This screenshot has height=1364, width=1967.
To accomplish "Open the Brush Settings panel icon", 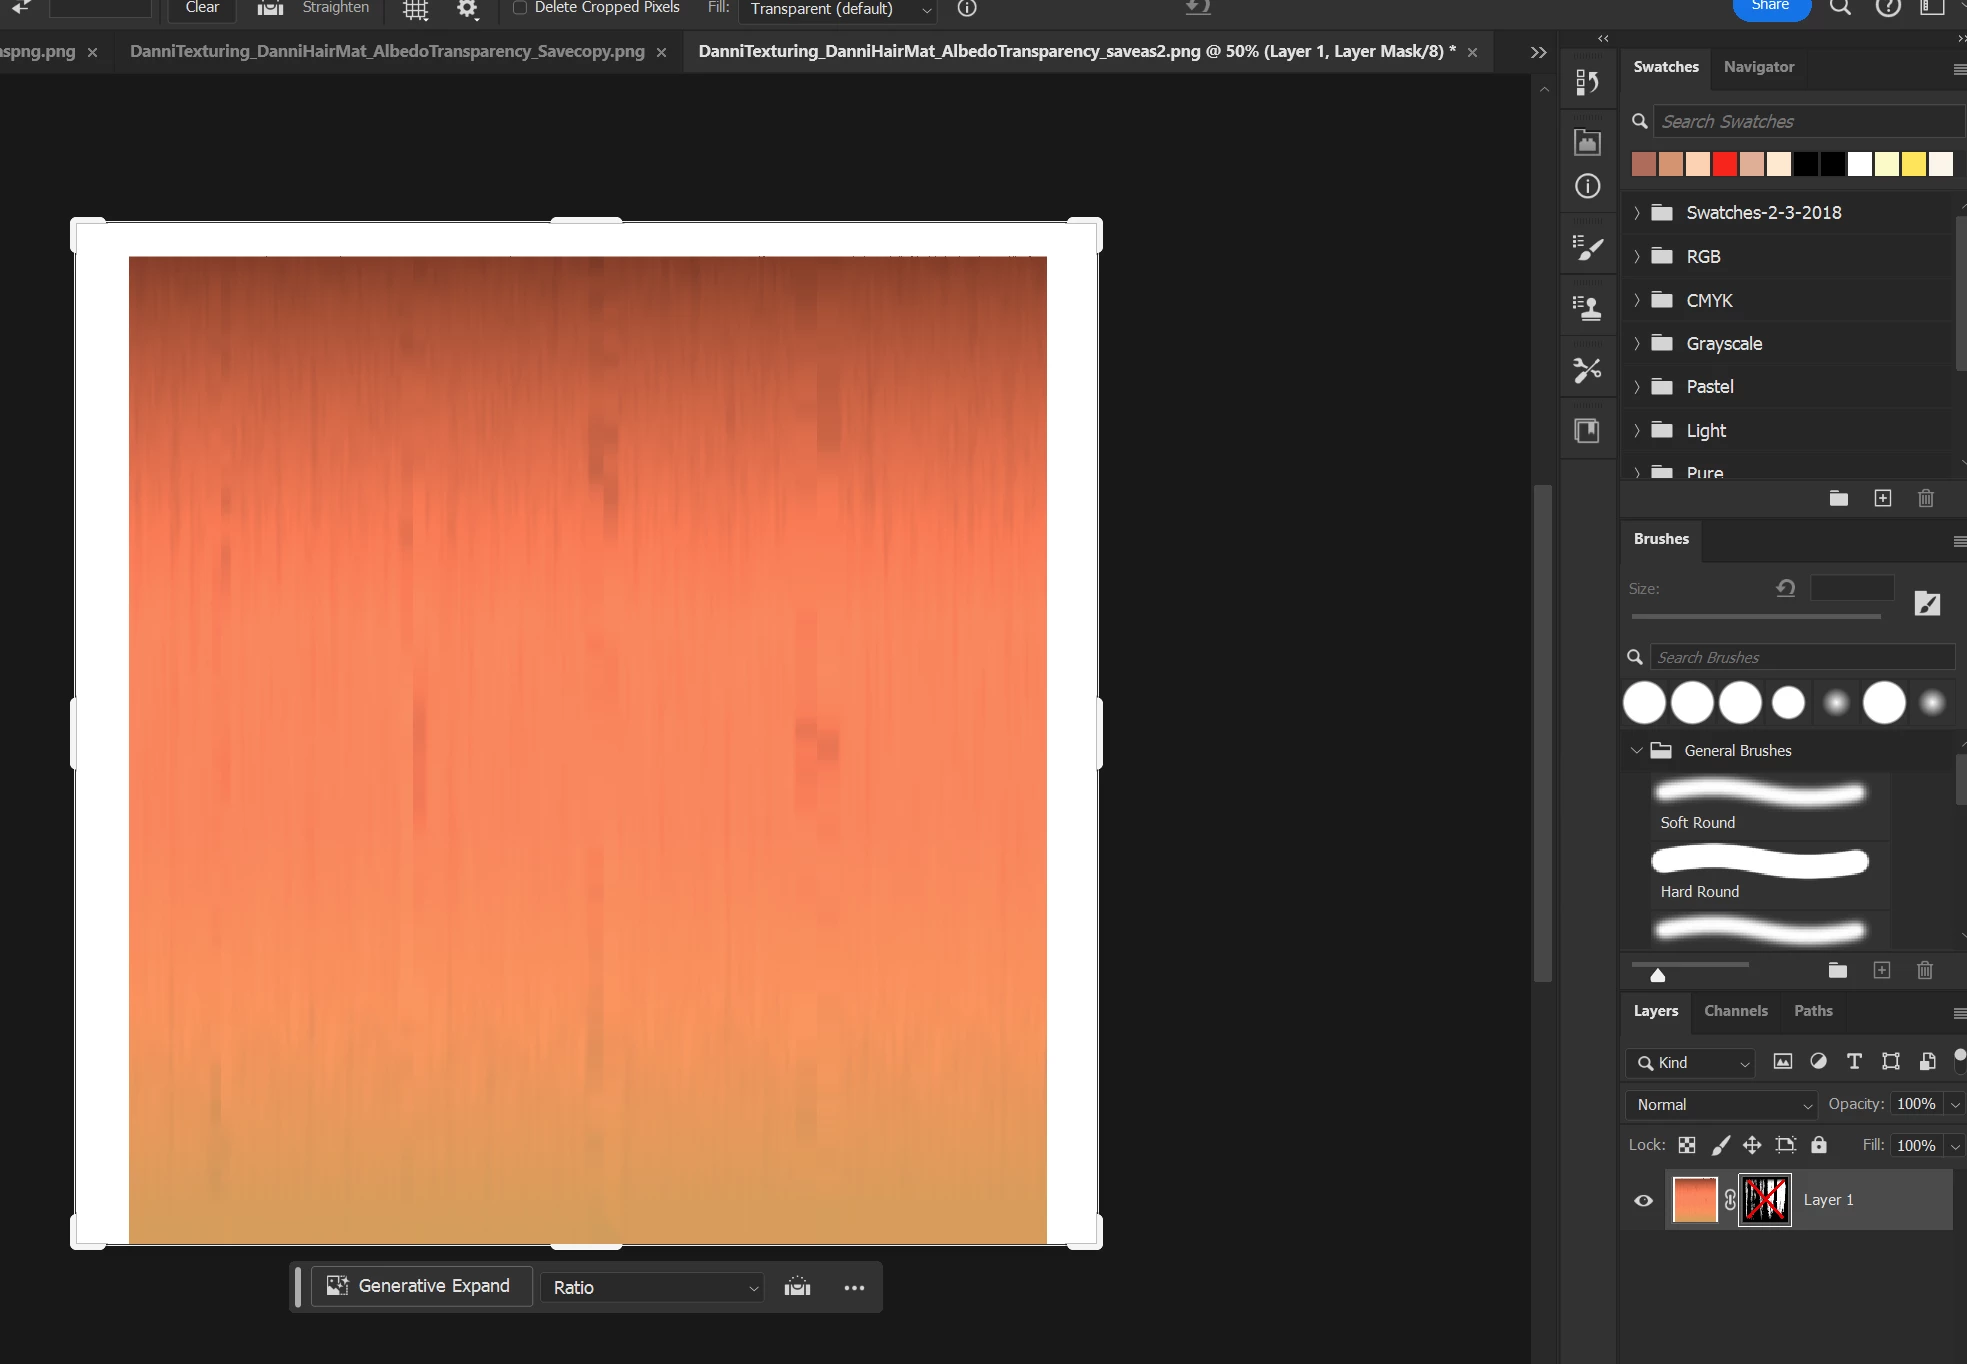I will [1587, 248].
